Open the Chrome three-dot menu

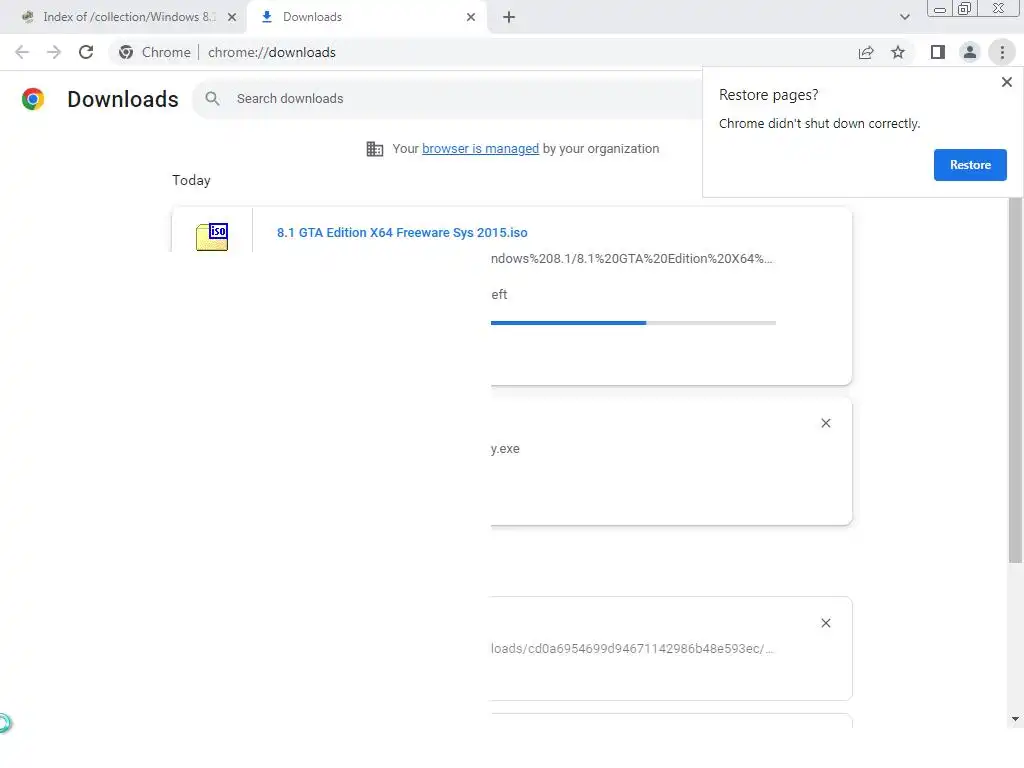tap(1002, 52)
